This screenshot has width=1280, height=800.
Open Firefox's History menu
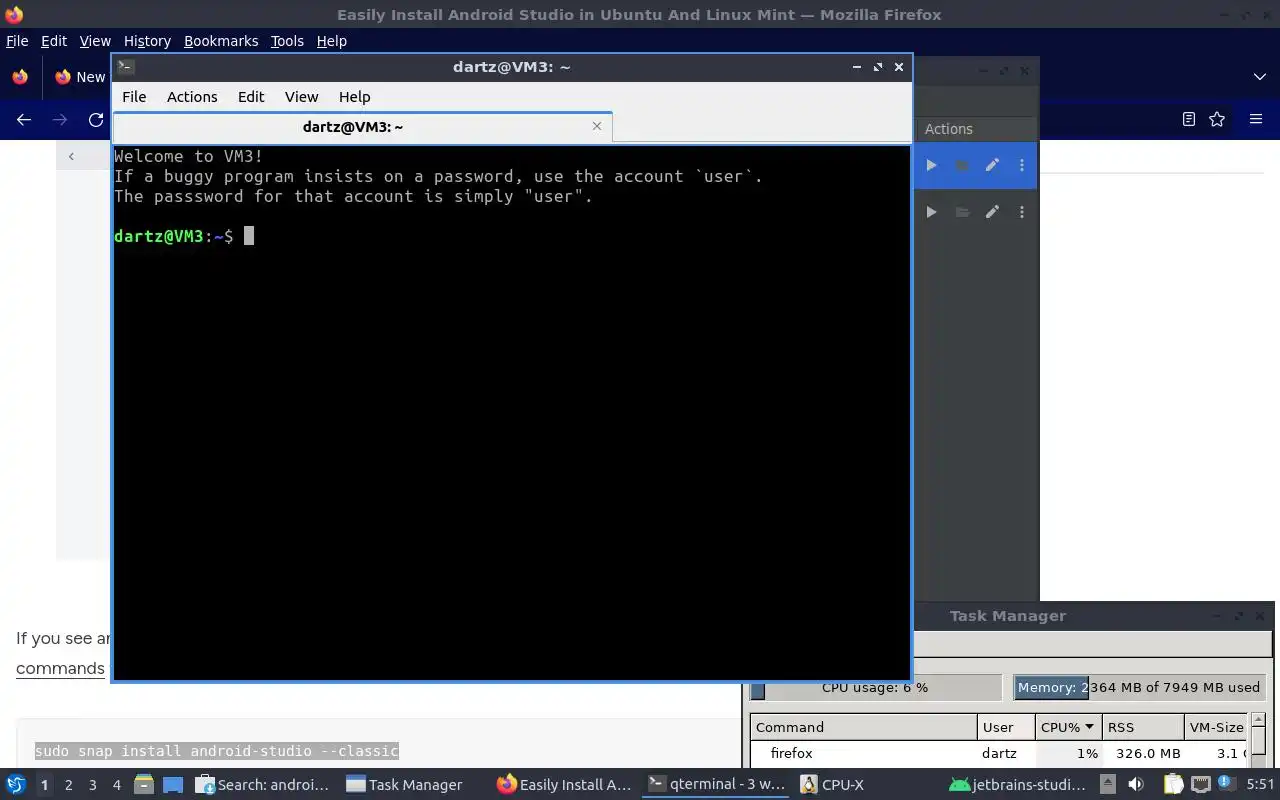[147, 41]
